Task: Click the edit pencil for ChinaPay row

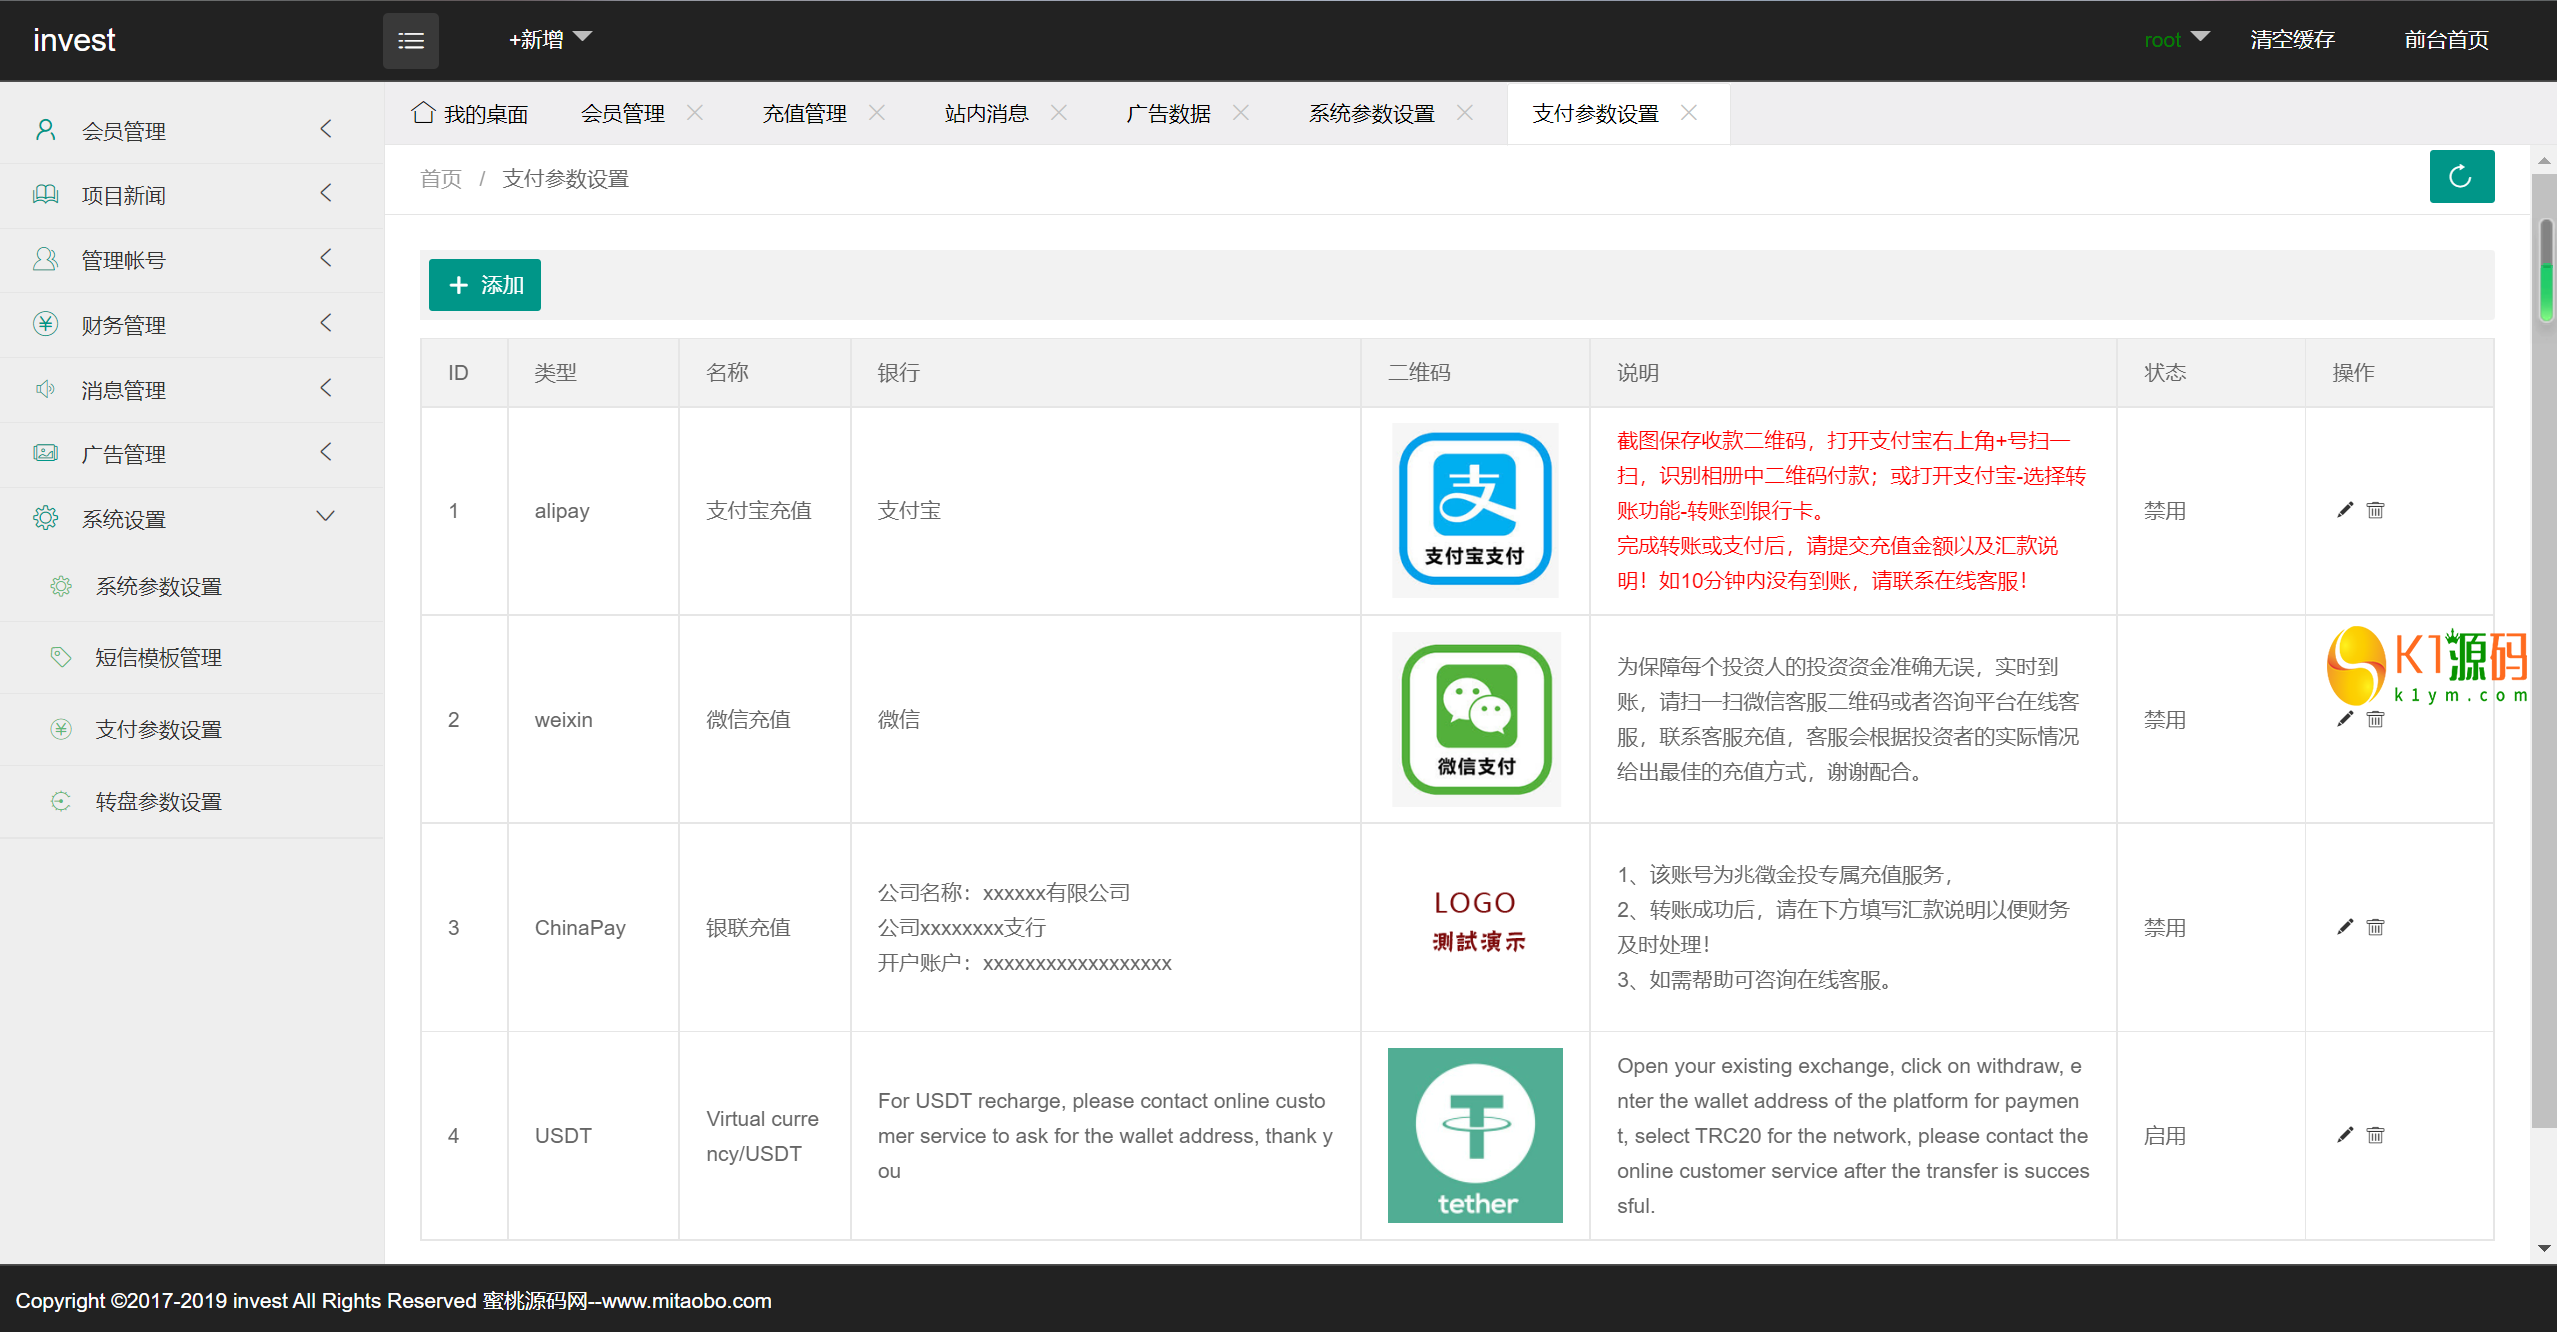Action: point(2344,927)
